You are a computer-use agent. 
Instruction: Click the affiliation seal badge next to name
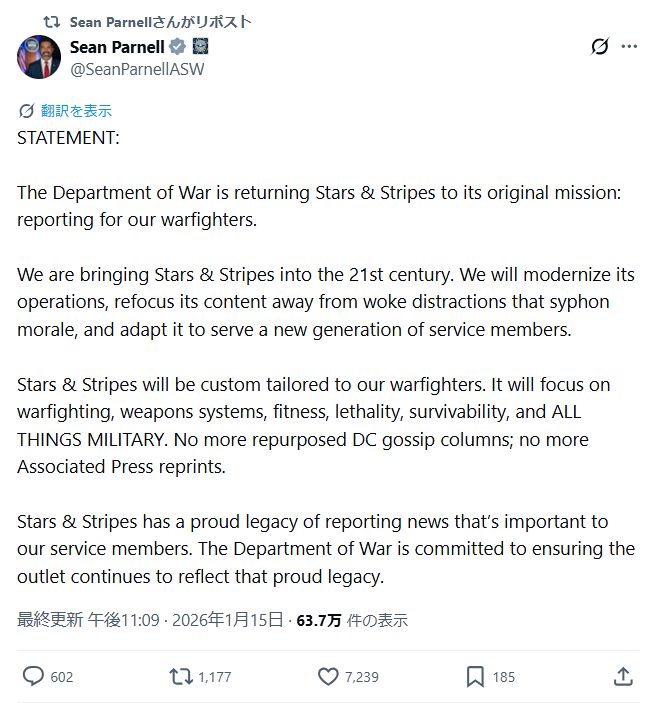[x=199, y=47]
